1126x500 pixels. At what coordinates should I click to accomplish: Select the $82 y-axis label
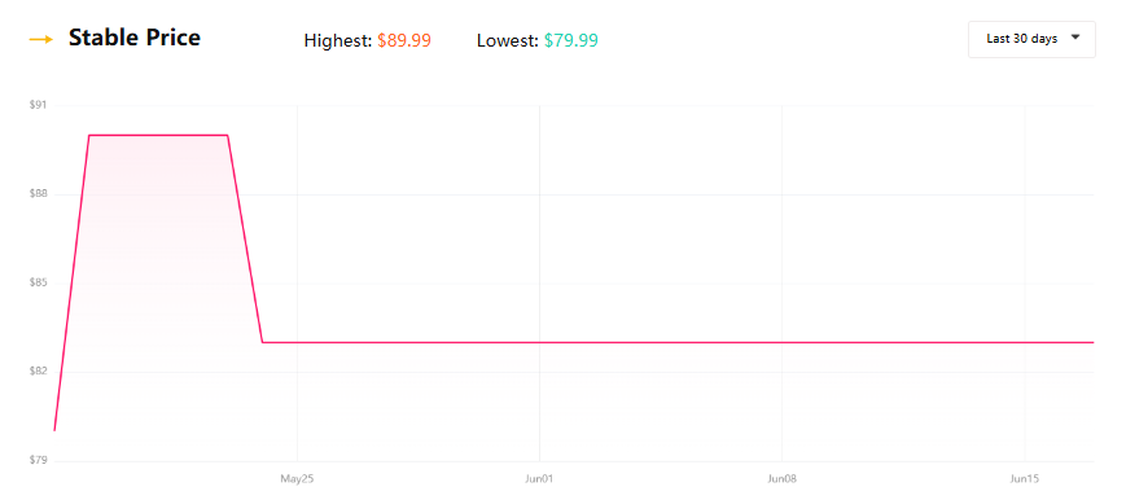(x=37, y=371)
